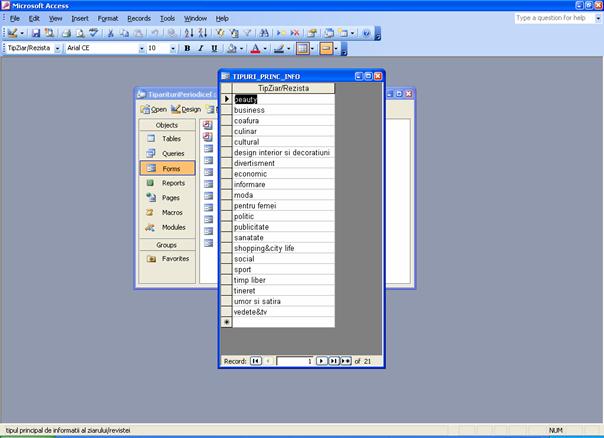Go to next record with navigation arrow

point(322,360)
